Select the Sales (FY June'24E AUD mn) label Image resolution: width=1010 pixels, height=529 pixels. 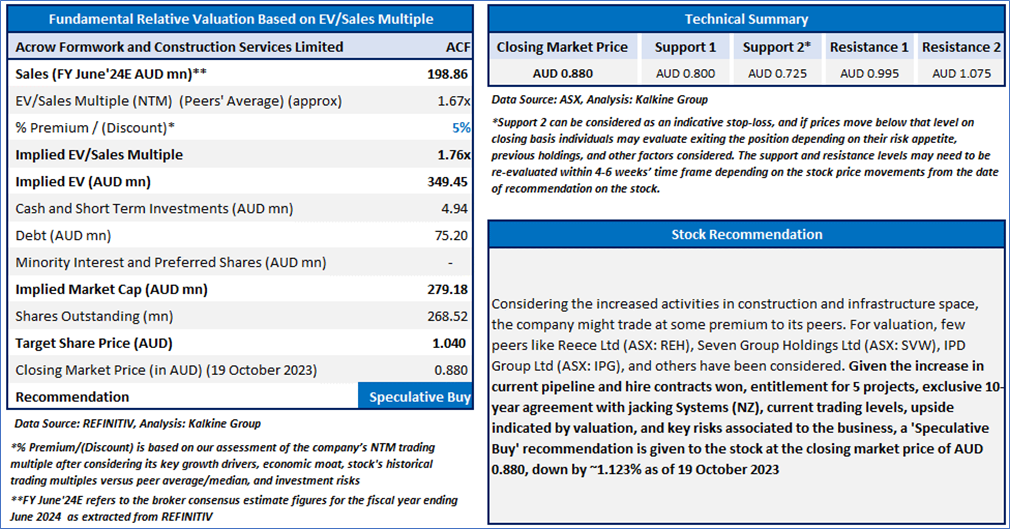point(111,74)
